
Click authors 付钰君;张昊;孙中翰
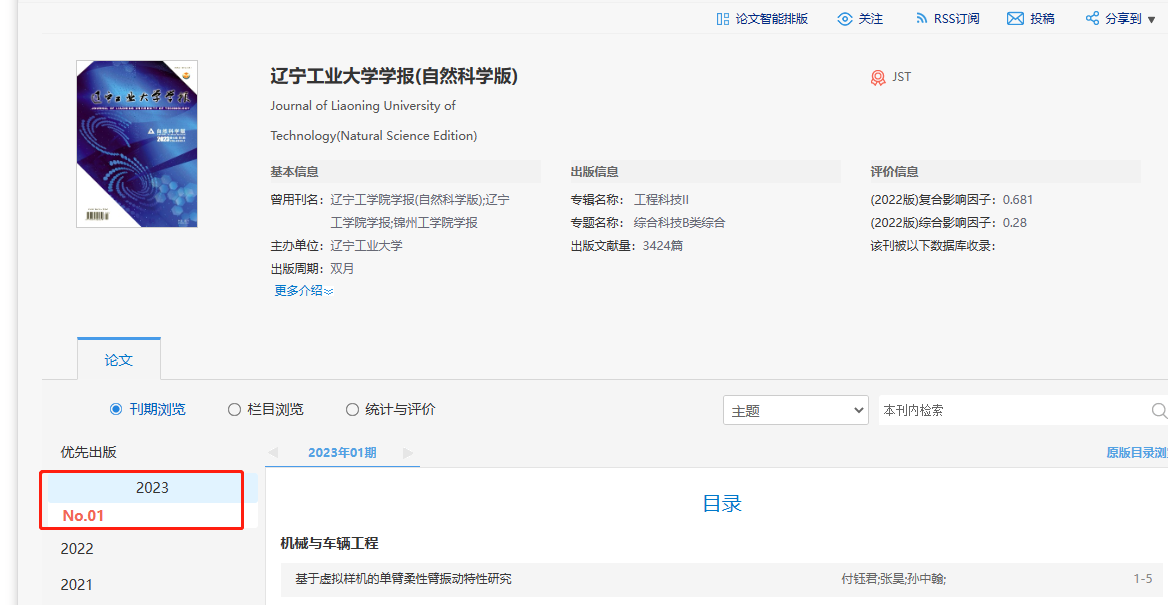894,579
